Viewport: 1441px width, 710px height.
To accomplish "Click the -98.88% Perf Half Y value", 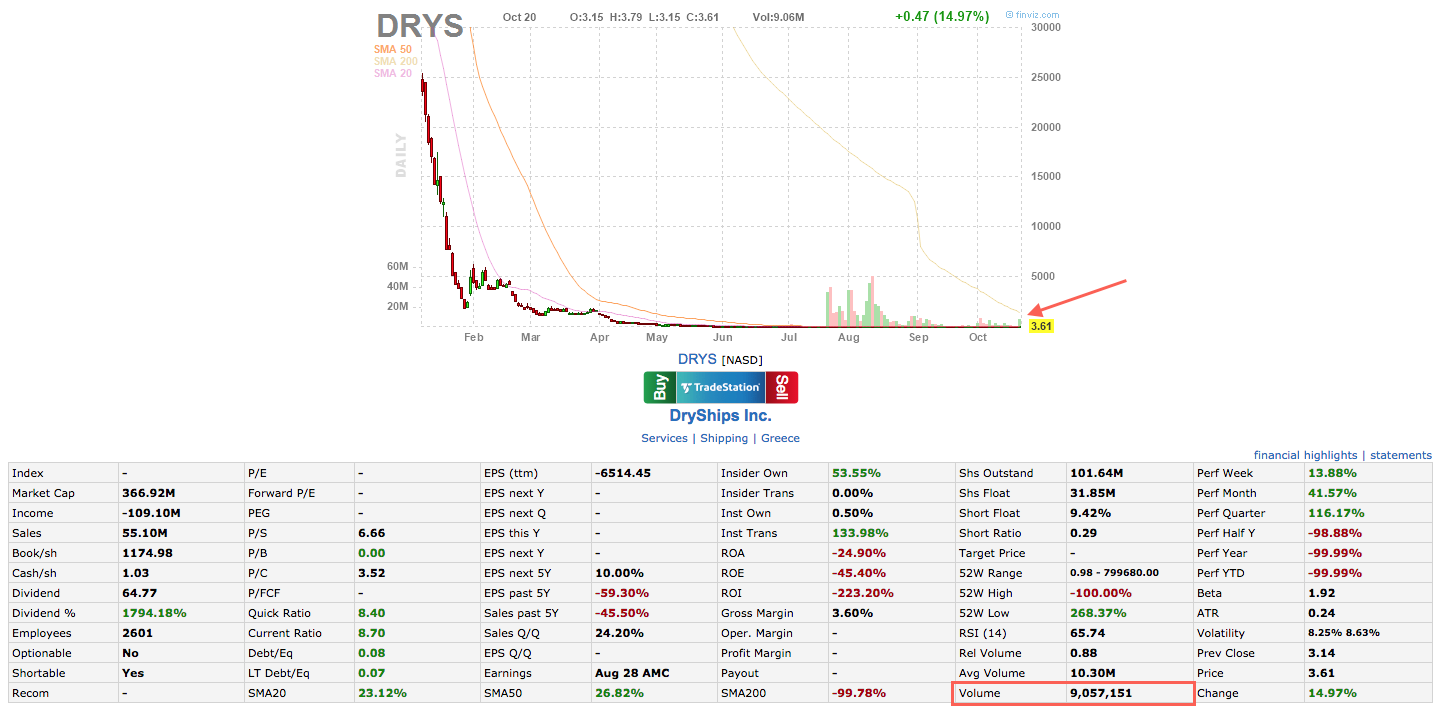I will click(x=1335, y=533).
